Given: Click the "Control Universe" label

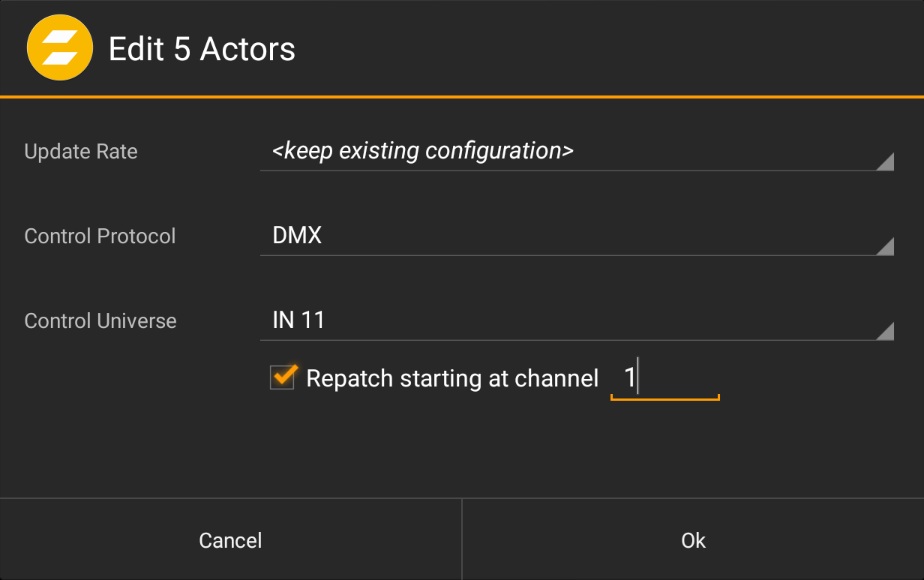Looking at the screenshot, I should pos(100,322).
